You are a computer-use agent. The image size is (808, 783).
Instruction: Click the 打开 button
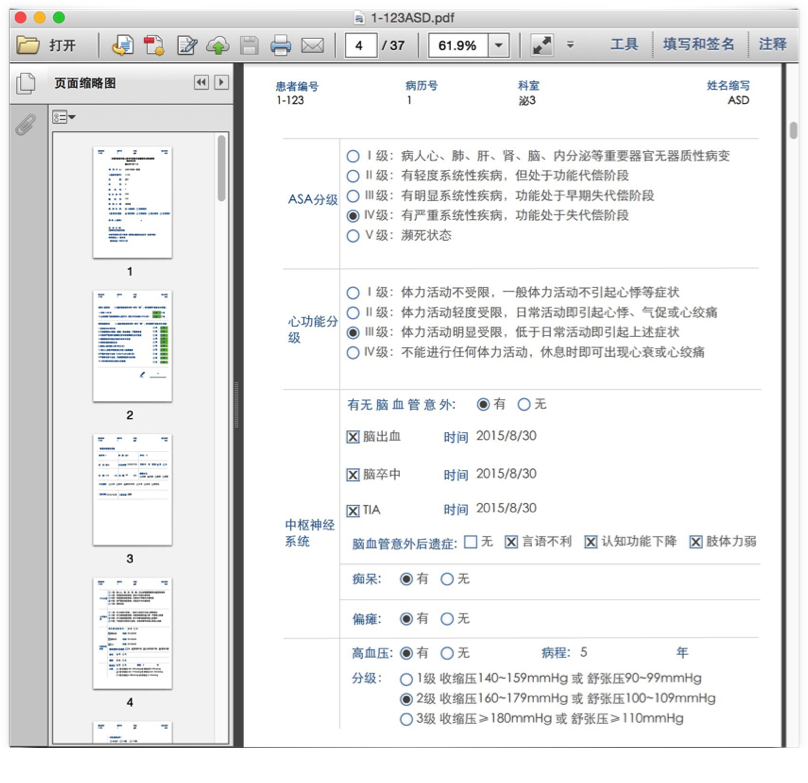[x=47, y=45]
